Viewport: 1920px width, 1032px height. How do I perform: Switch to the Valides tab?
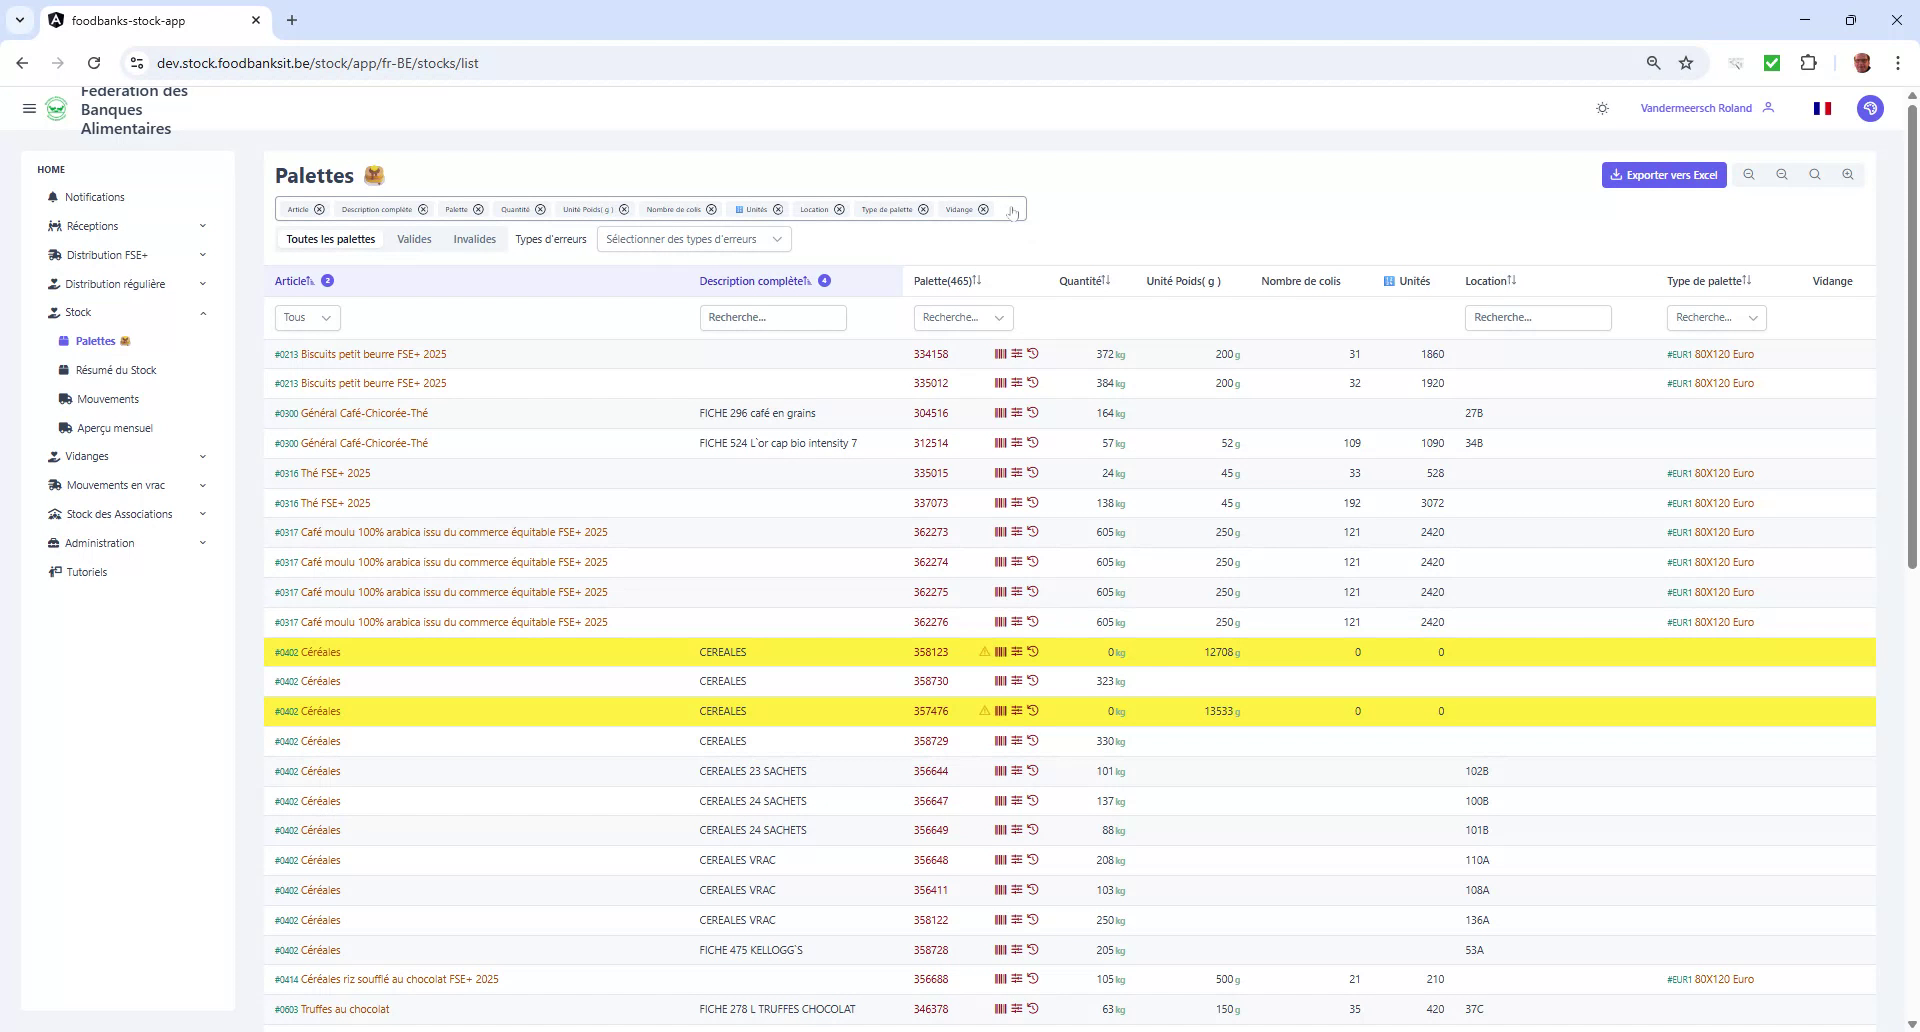click(414, 239)
